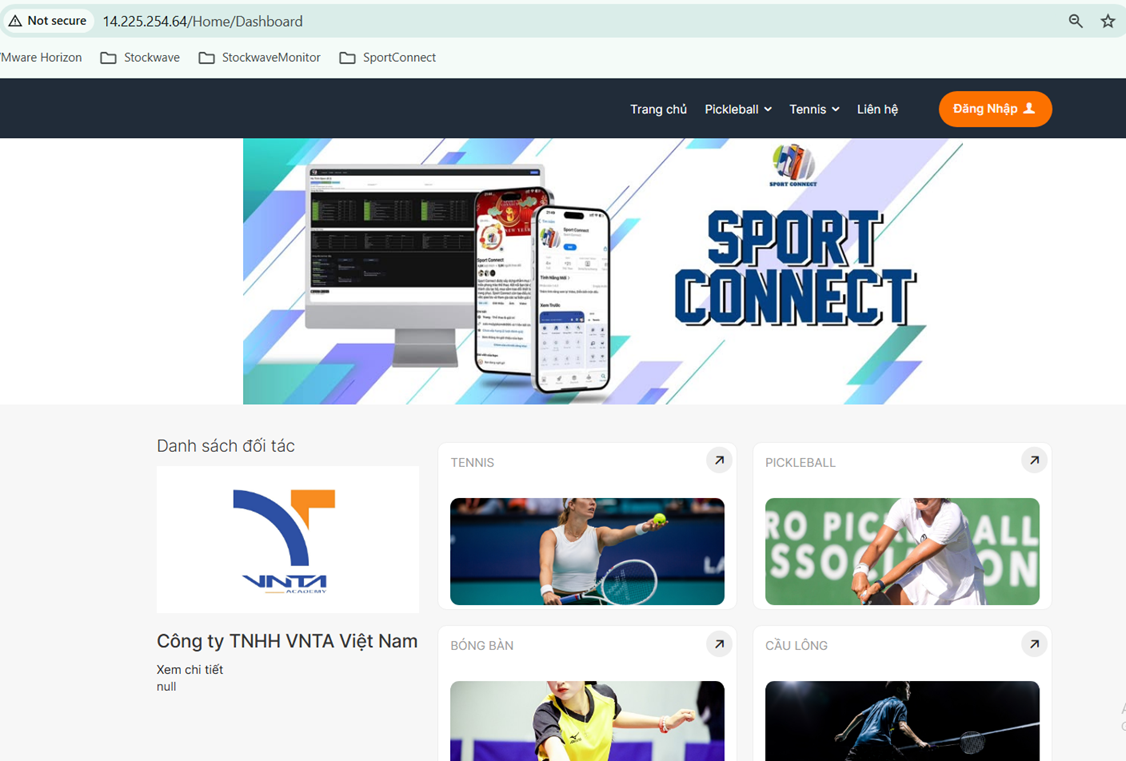Click the VNTA Academy partner logo
Image resolution: width=1126 pixels, height=761 pixels.
[x=288, y=540]
